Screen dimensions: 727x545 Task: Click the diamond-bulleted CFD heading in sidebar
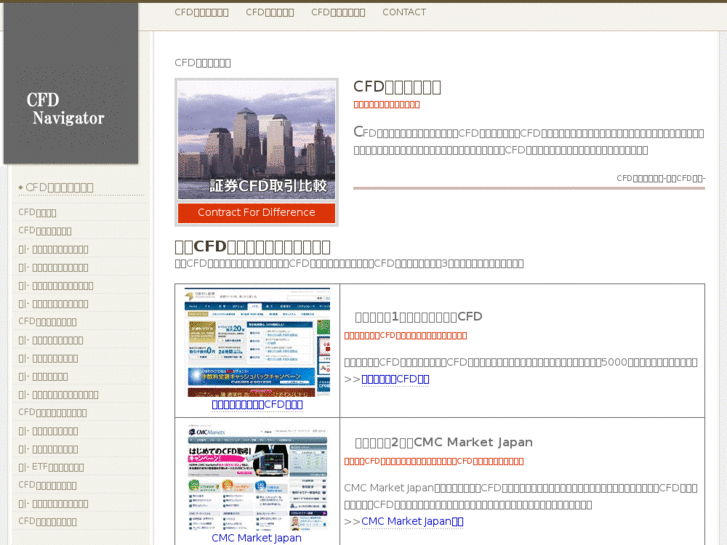coord(56,187)
